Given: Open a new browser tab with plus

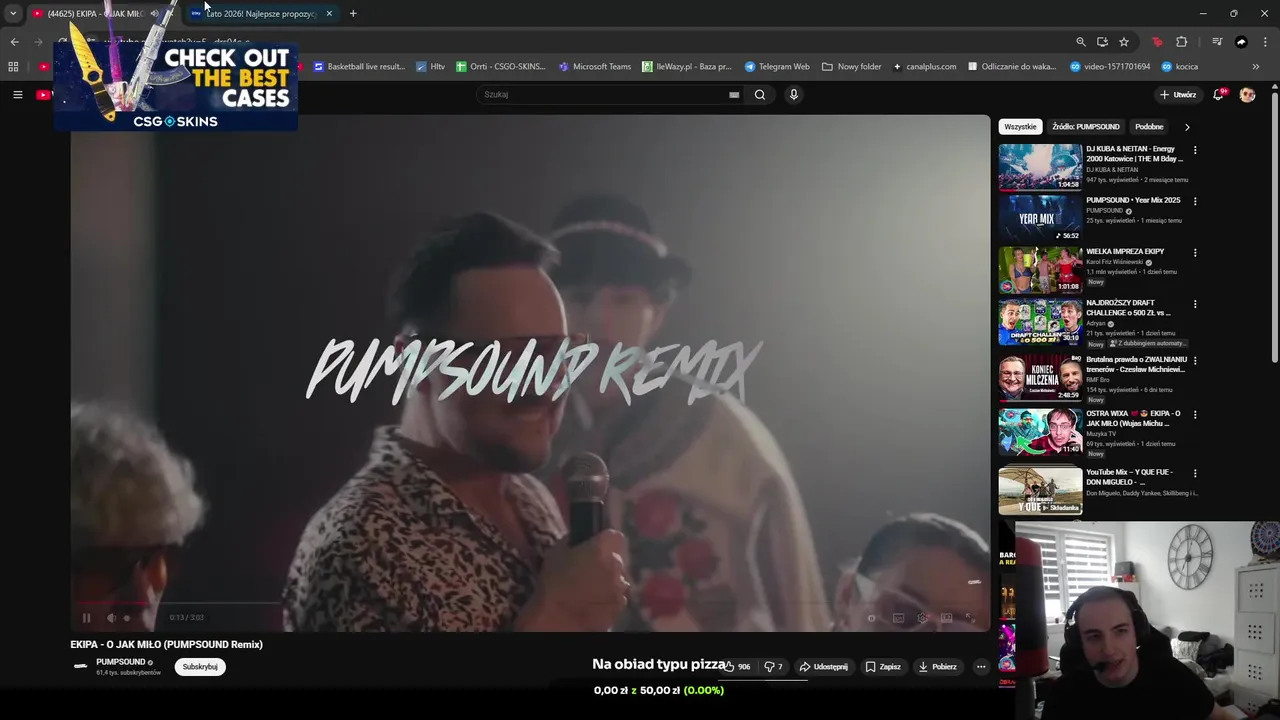Looking at the screenshot, I should point(353,14).
